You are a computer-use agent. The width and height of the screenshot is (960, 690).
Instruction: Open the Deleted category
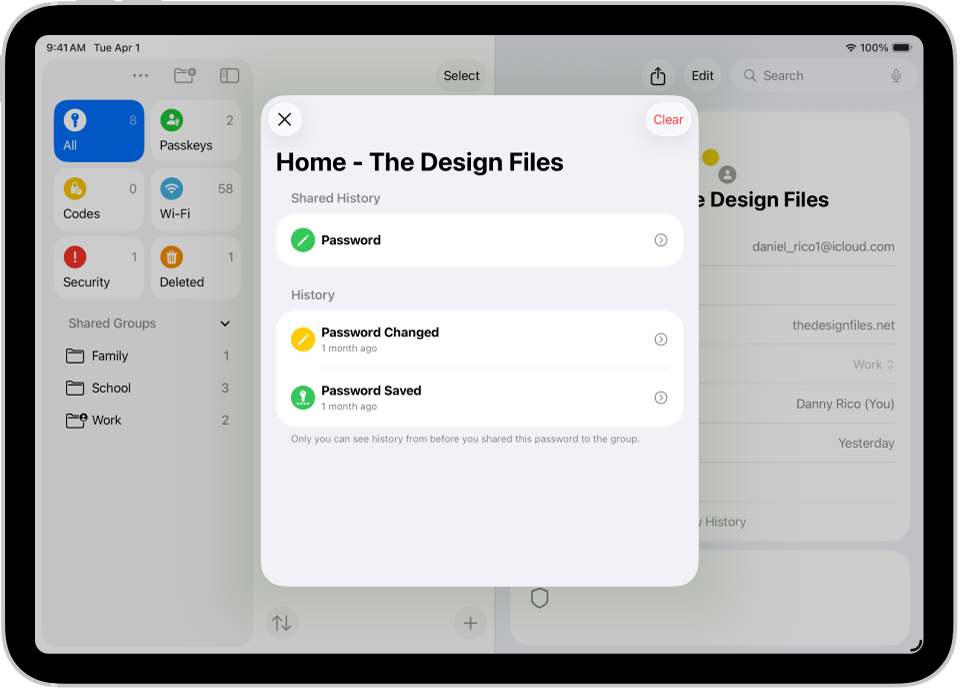tap(195, 268)
